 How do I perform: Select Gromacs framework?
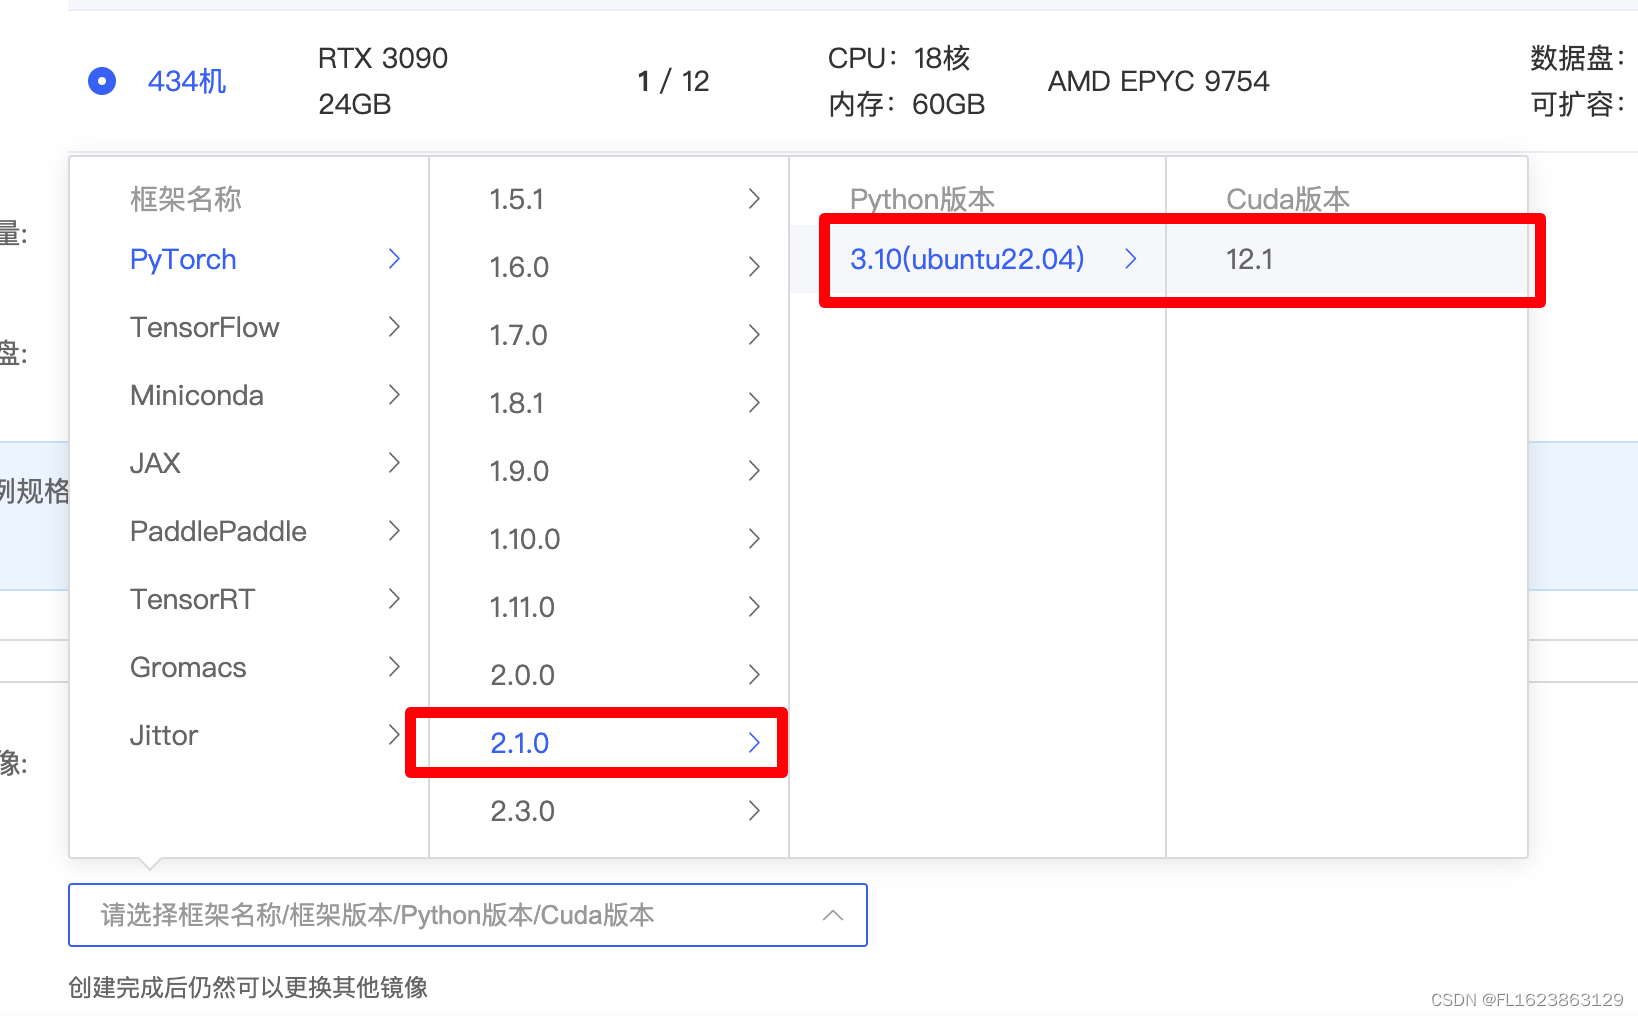coord(188,667)
